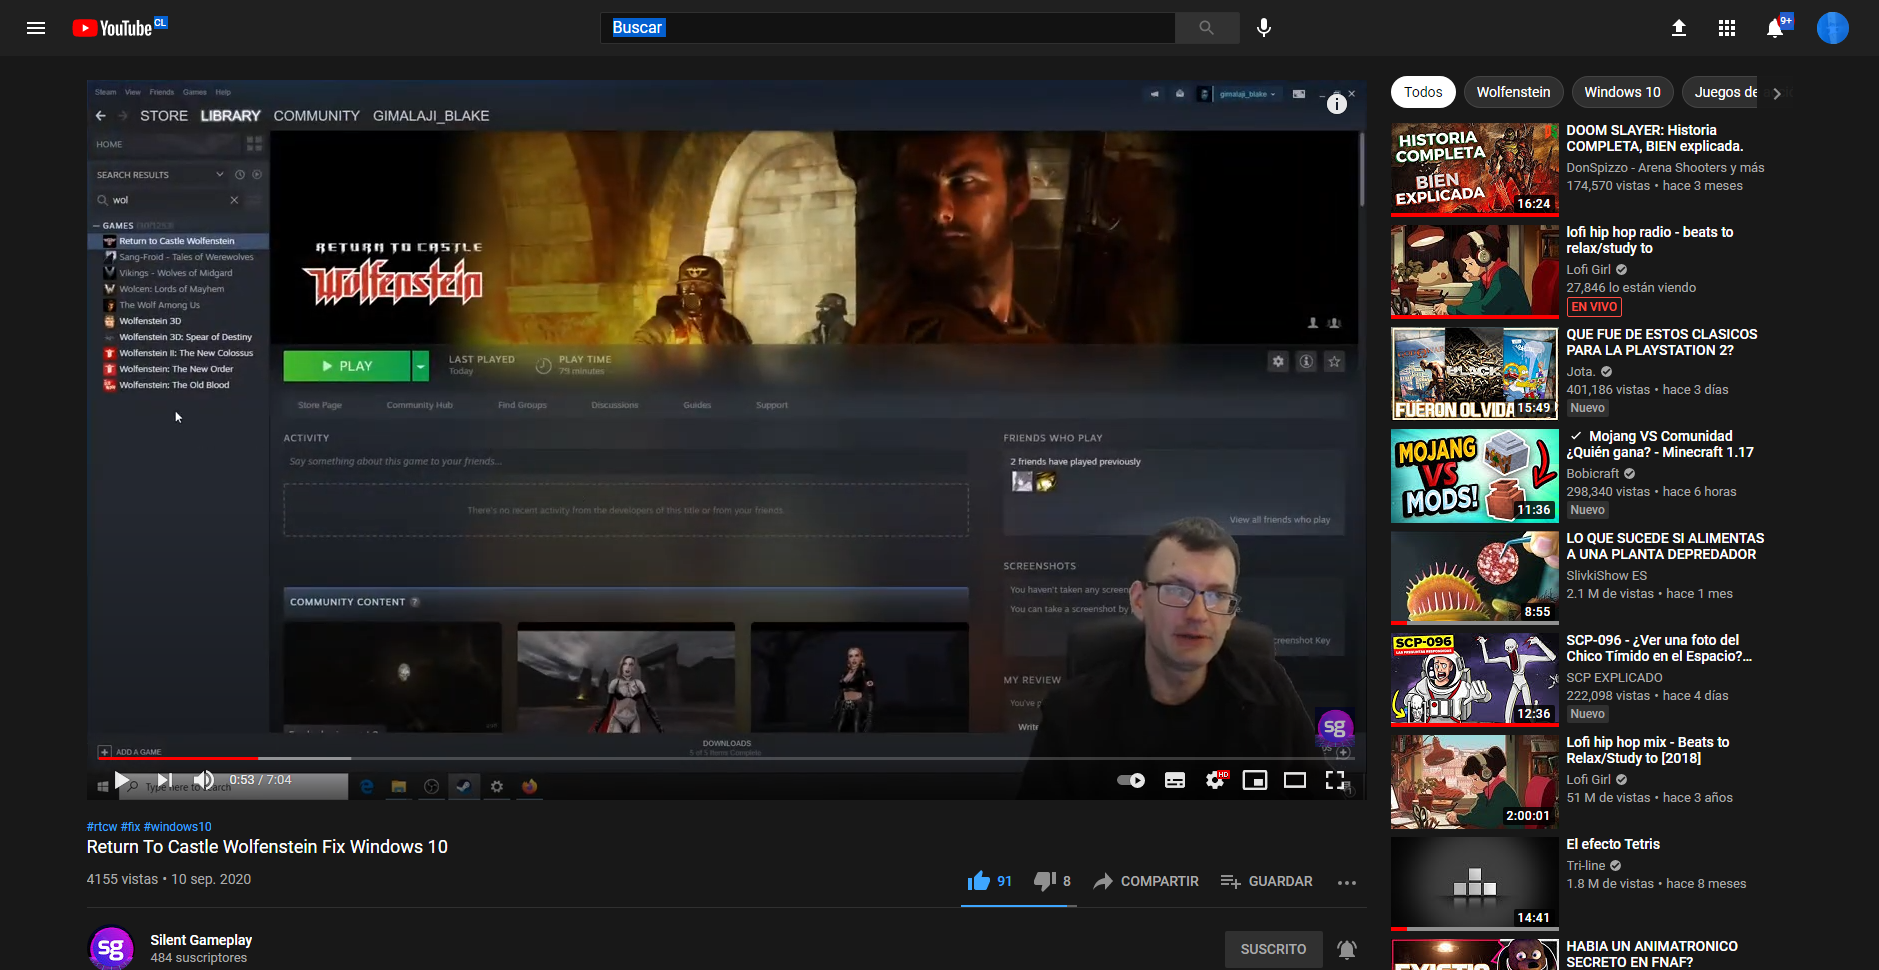Toggle theater mode
Screen dimensions: 1879x970
pos(1295,780)
